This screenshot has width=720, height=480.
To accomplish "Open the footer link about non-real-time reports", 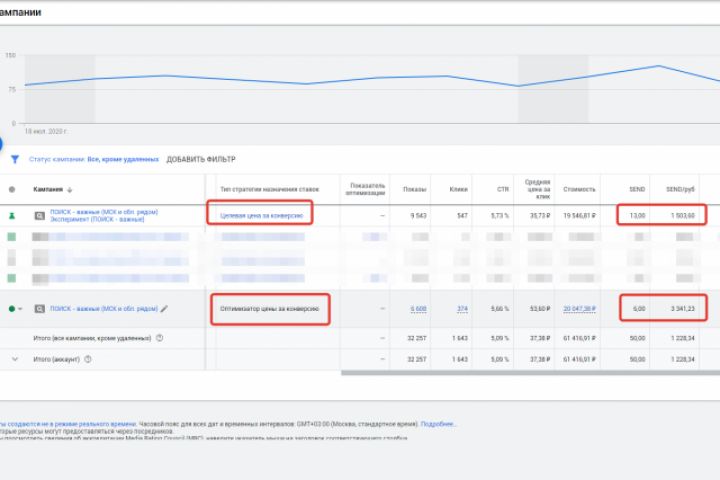I will pyautogui.click(x=68, y=424).
